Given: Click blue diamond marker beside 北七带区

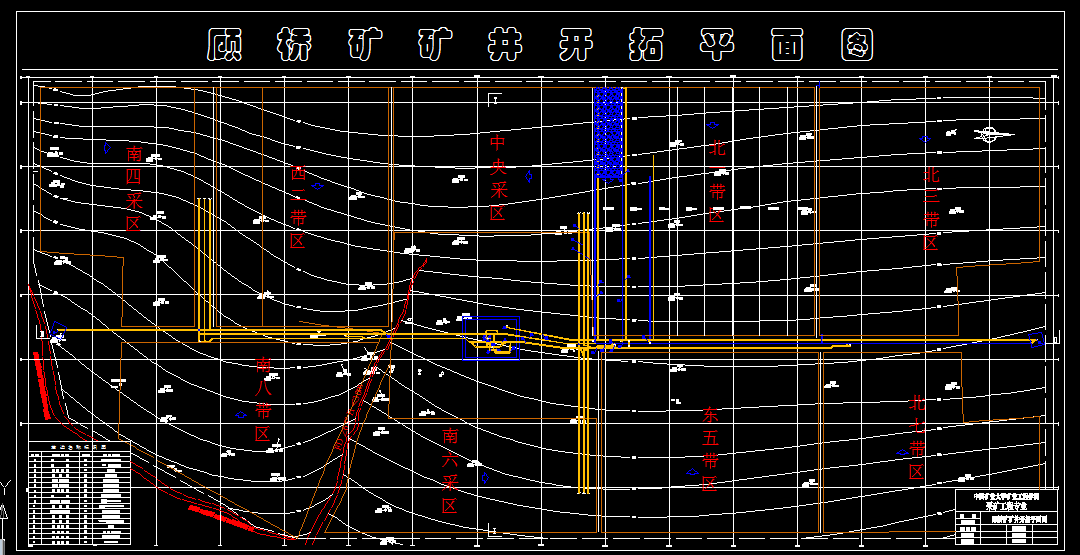Looking at the screenshot, I should [x=902, y=452].
